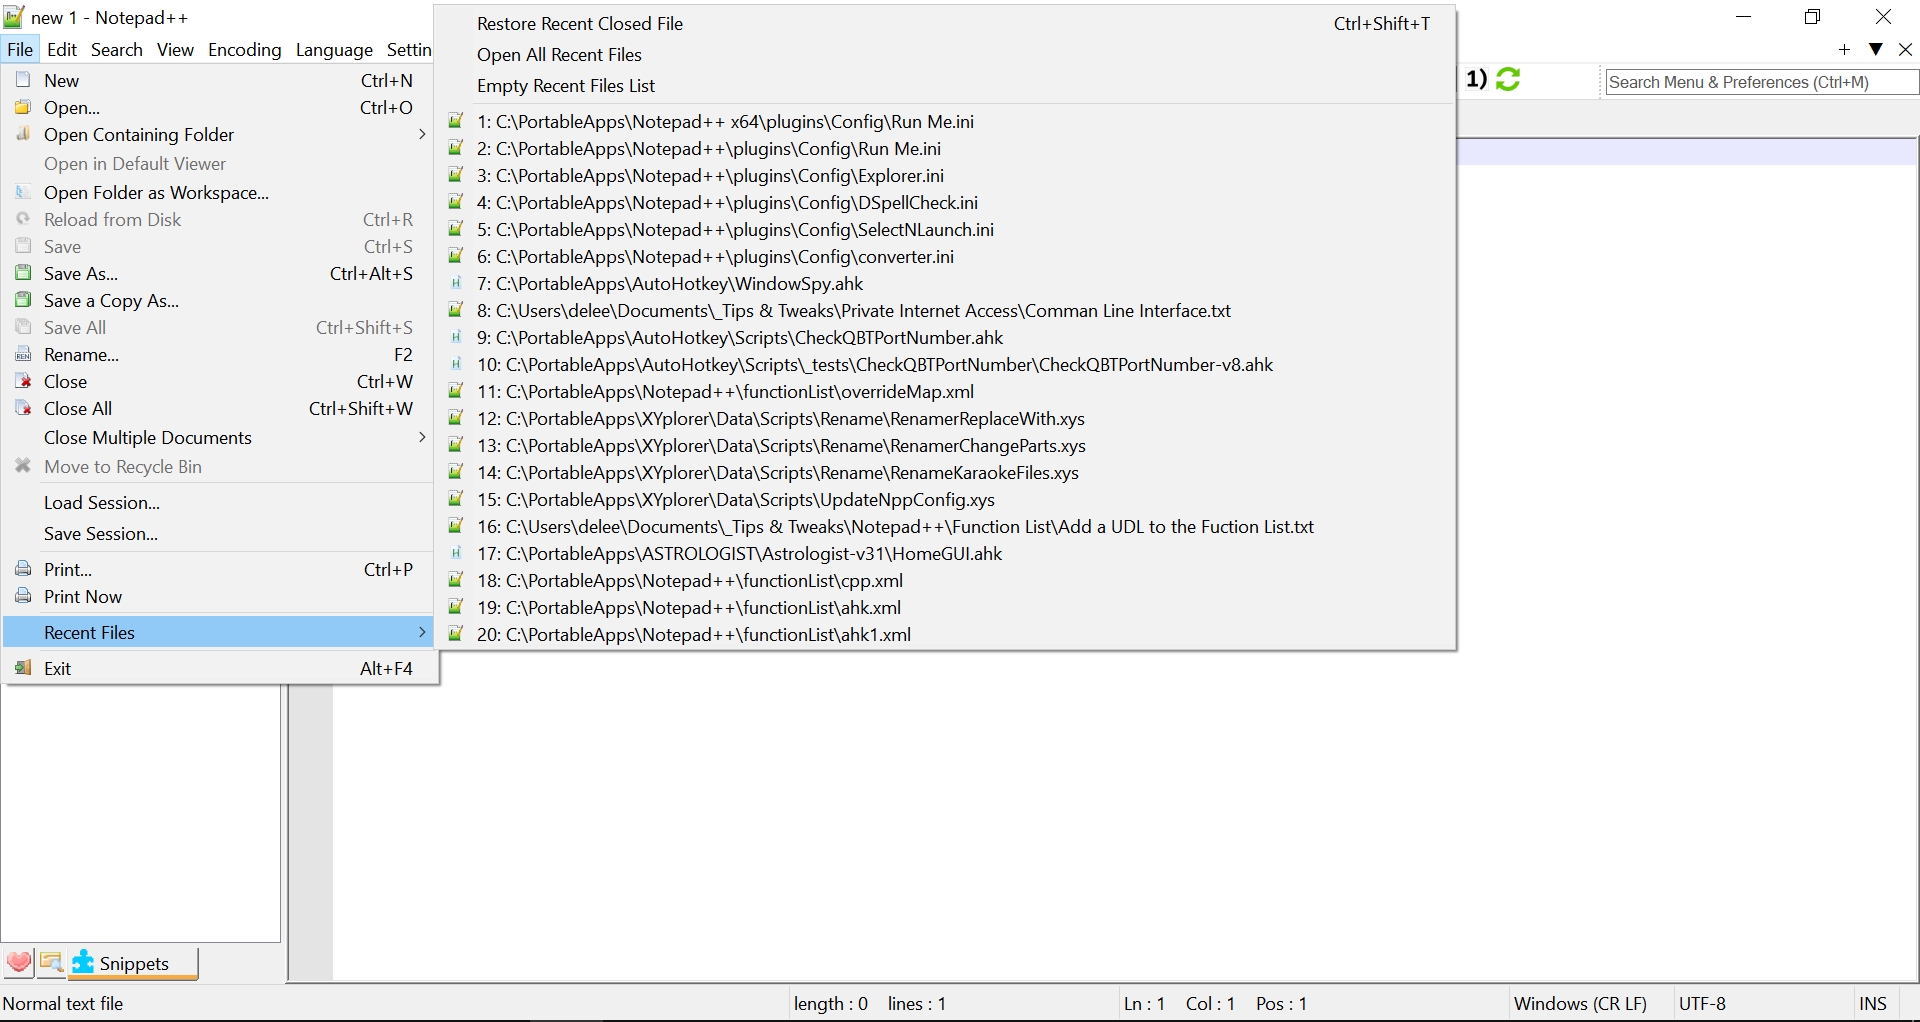Viewport: 1920px width, 1022px height.
Task: Click the Close document icon
Action: pos(23,381)
